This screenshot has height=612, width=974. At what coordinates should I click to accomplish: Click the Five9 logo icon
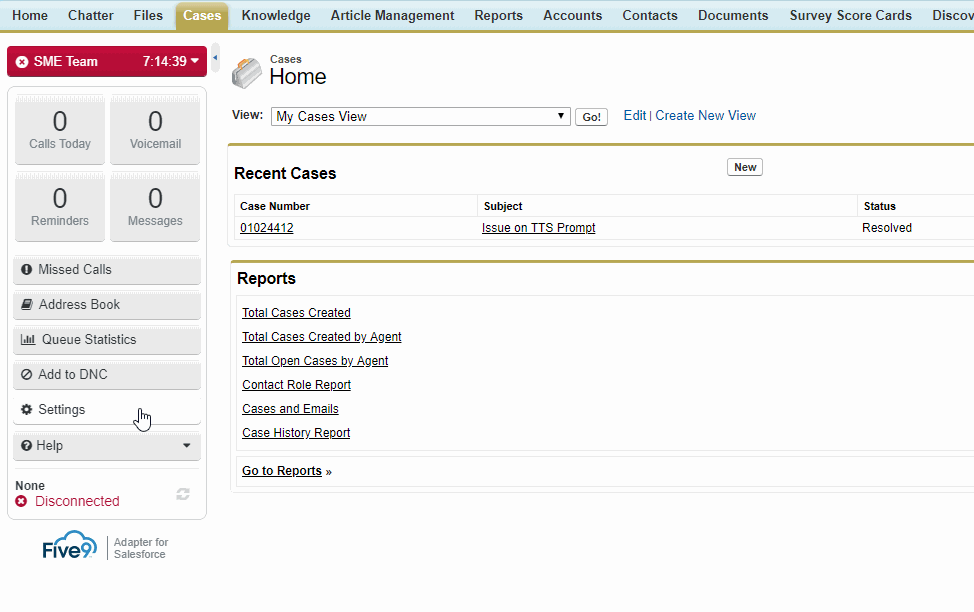71,548
